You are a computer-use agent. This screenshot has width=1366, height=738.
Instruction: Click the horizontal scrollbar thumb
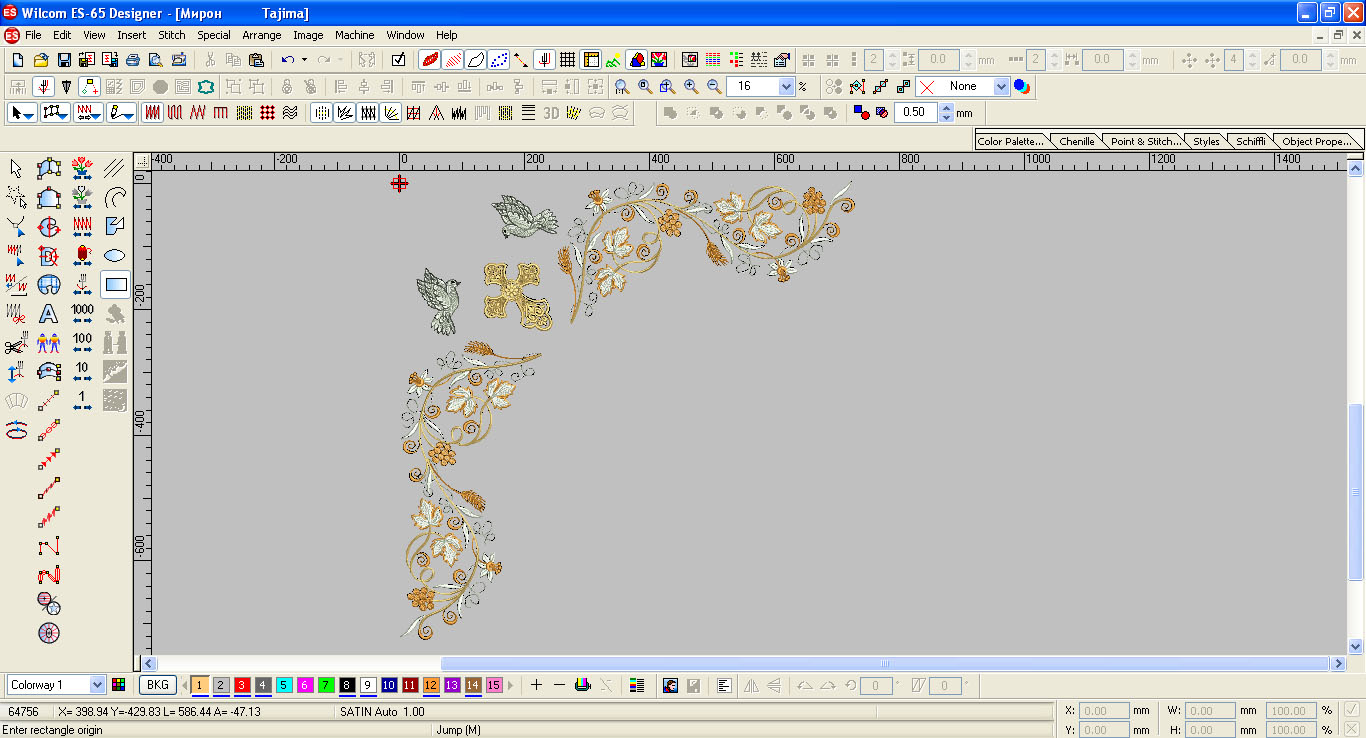pyautogui.click(x=884, y=663)
